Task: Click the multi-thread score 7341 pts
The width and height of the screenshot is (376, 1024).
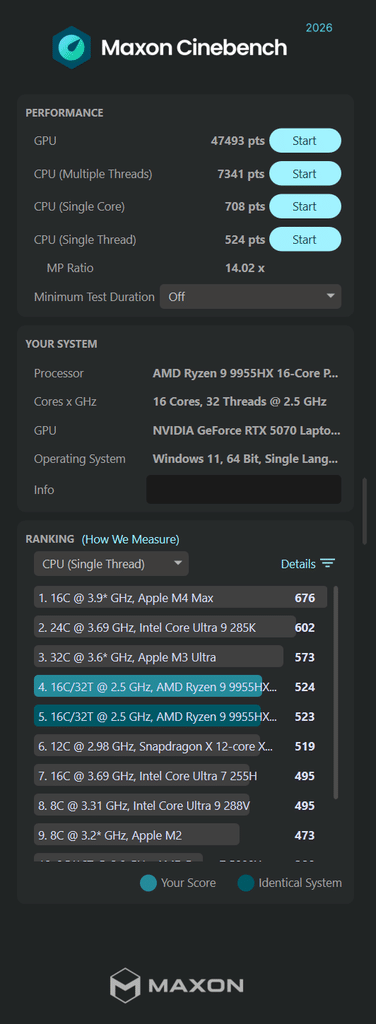Action: pos(241,174)
